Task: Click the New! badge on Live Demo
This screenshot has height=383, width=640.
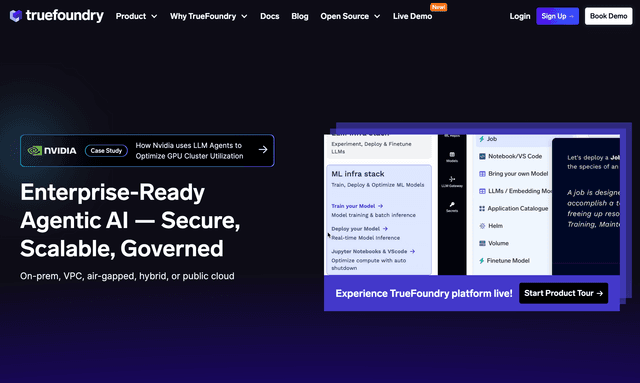Action: tap(438, 7)
